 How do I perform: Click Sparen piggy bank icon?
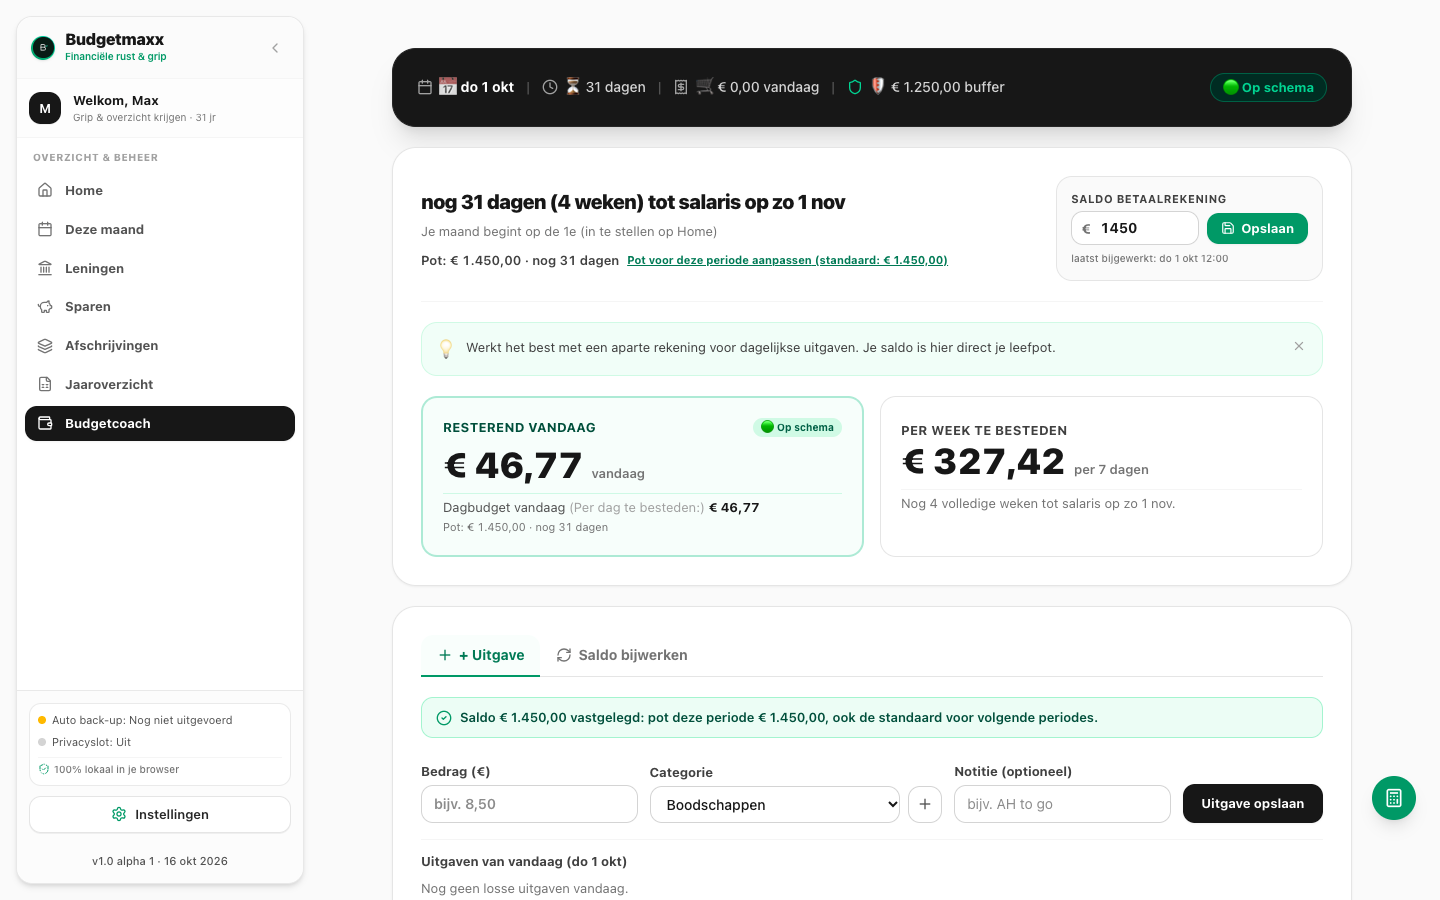[45, 307]
